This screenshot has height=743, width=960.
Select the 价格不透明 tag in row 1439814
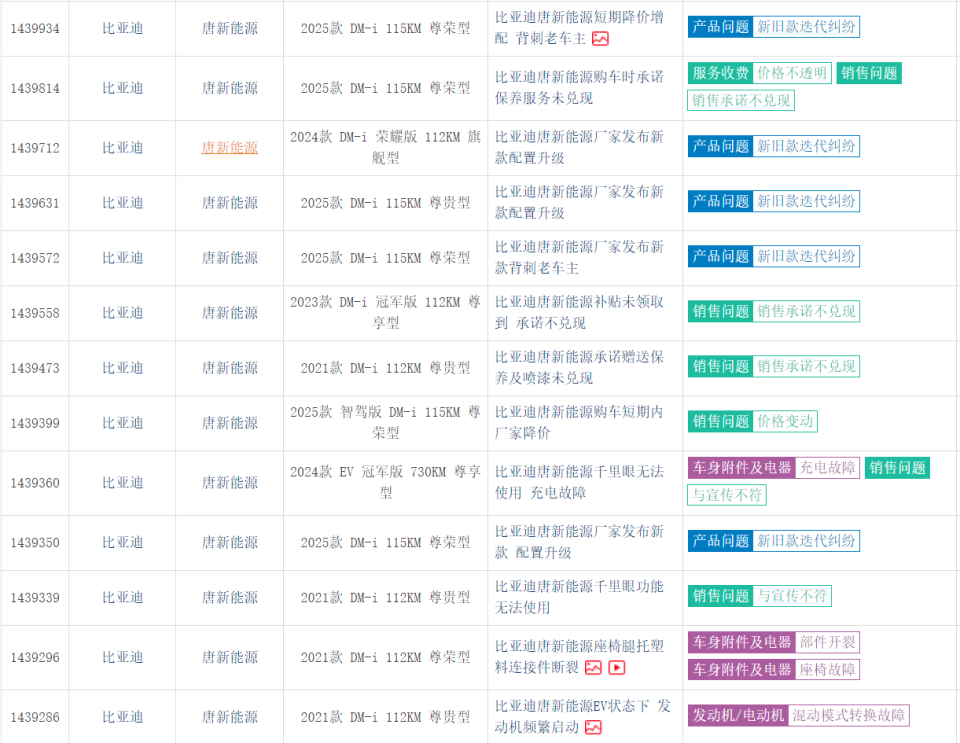[792, 73]
